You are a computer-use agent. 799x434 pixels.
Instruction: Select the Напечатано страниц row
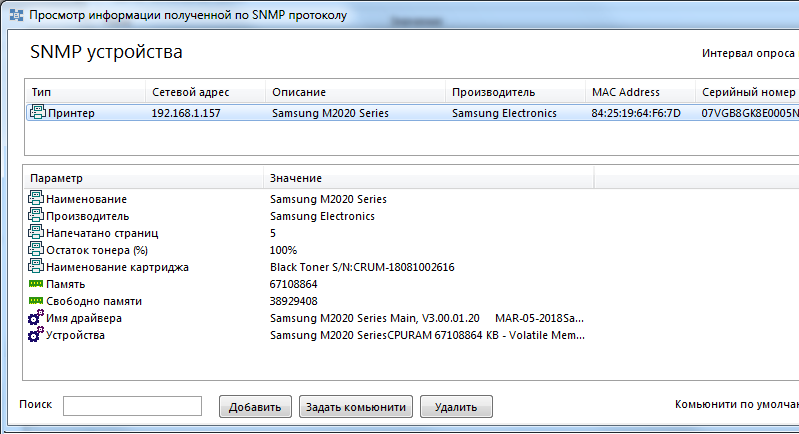[x=102, y=233]
